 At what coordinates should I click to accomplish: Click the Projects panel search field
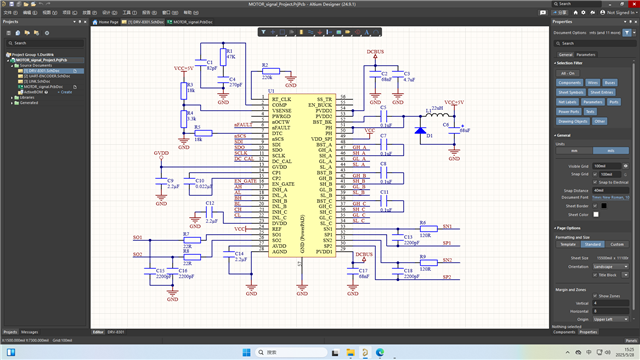[45, 43]
